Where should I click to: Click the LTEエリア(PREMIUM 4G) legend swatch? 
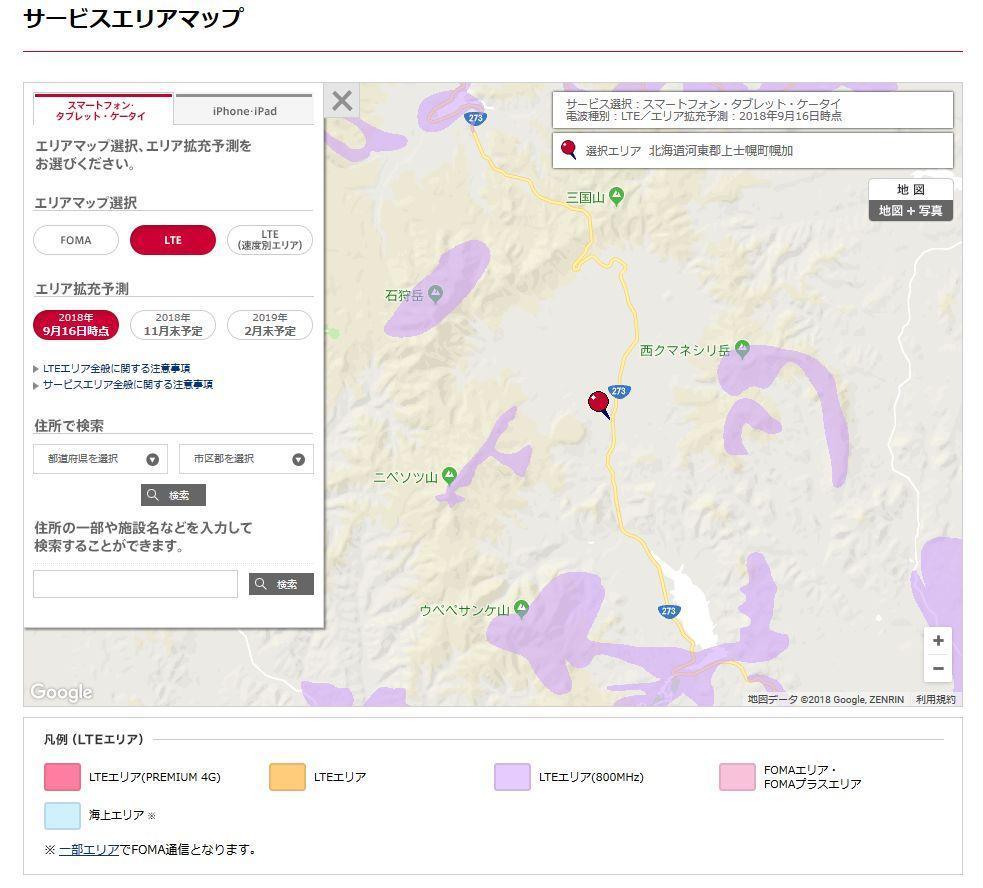63,777
